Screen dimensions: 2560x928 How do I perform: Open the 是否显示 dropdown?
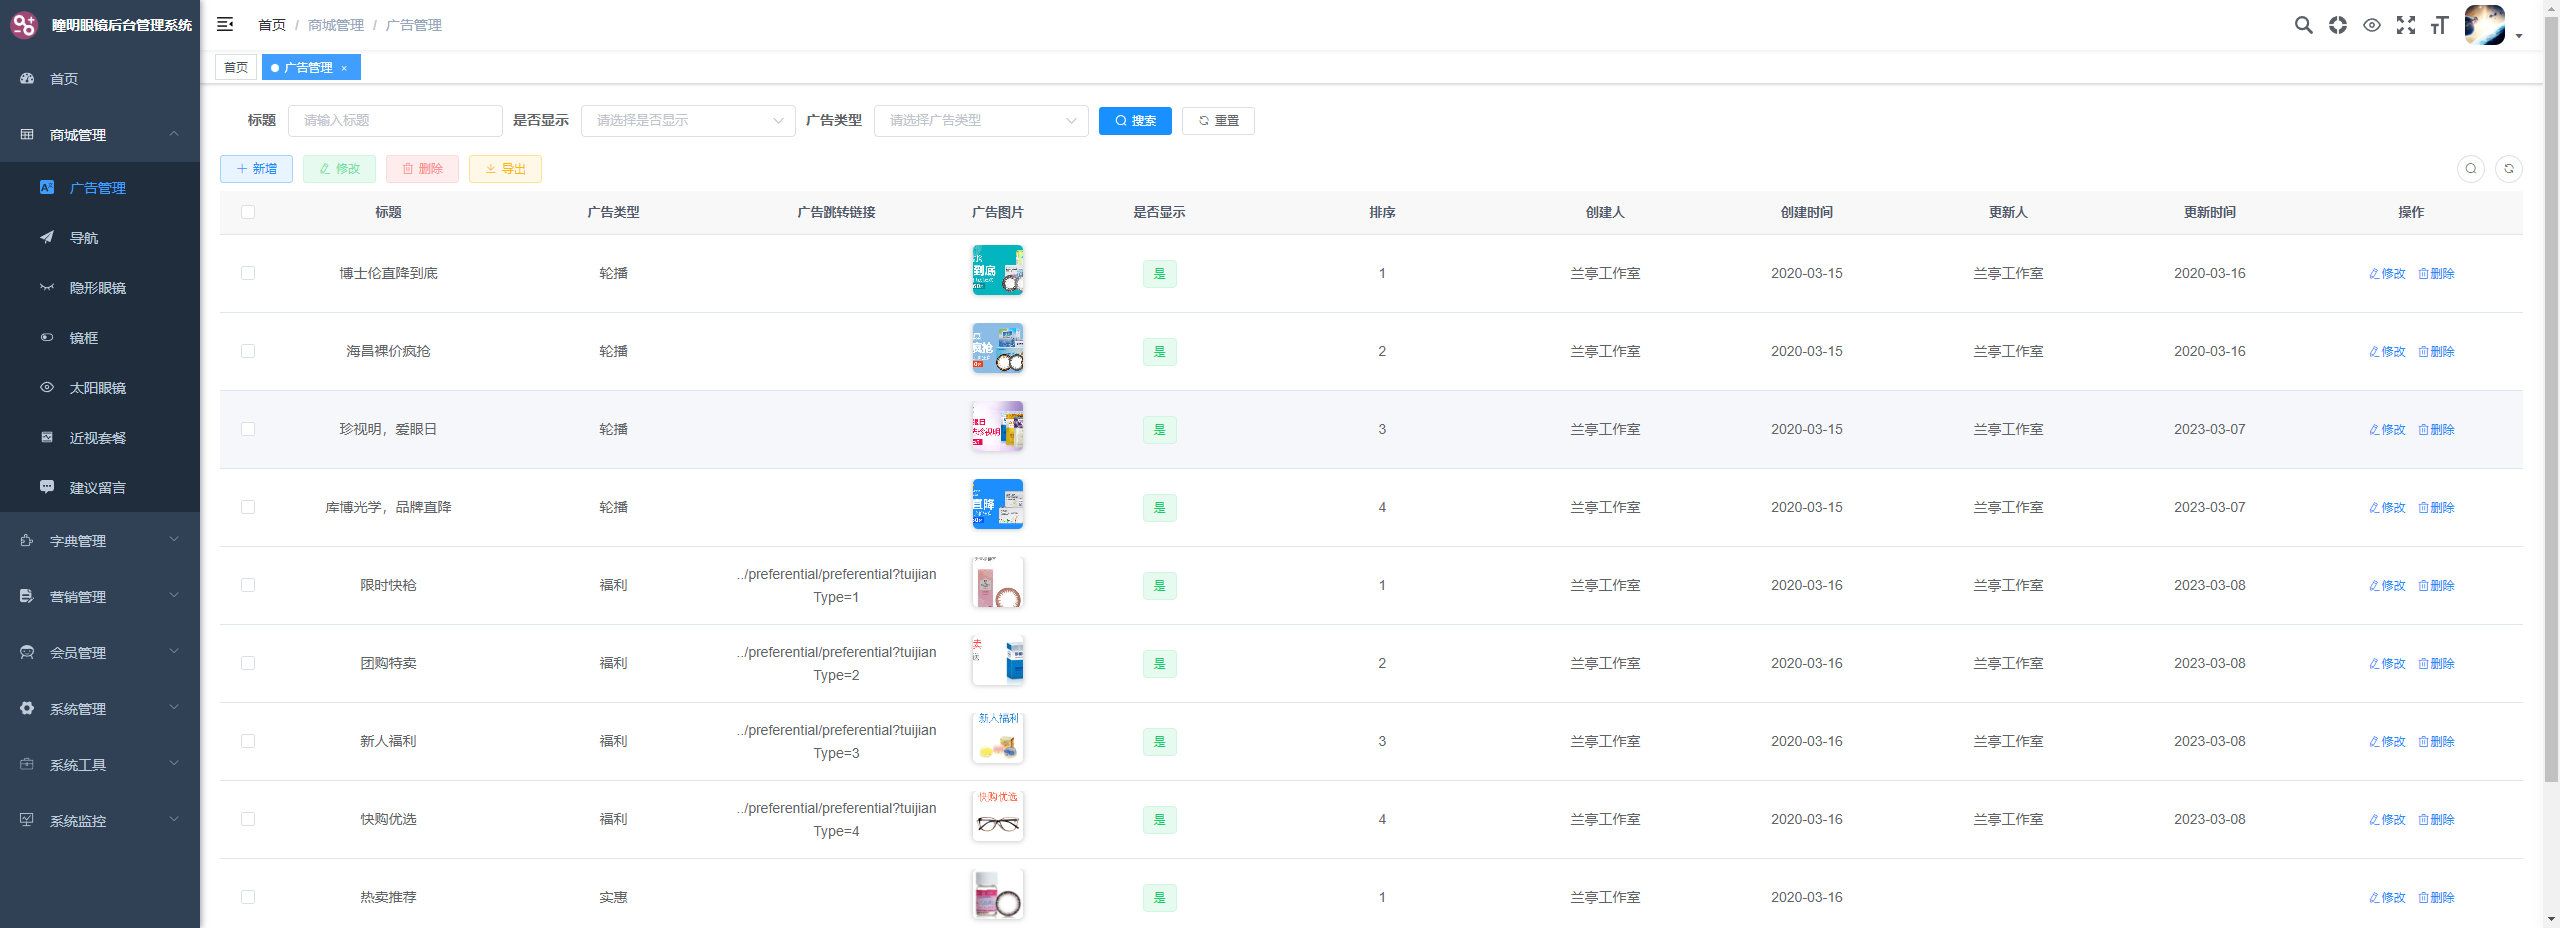pyautogui.click(x=688, y=120)
